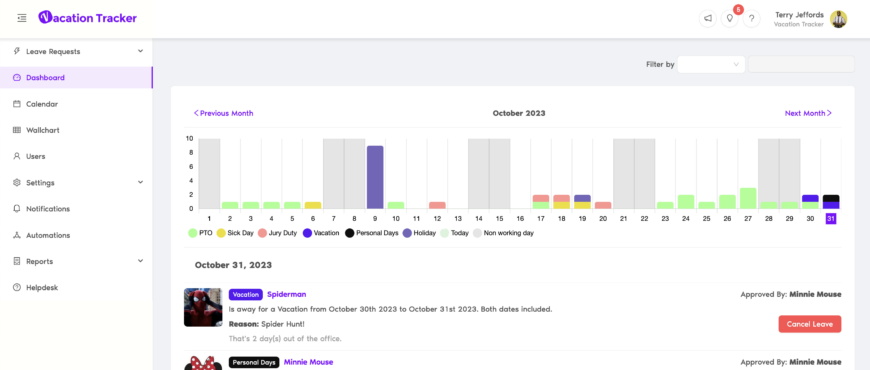
Task: Expand the Leave Requests chevron
Action: coord(140,52)
